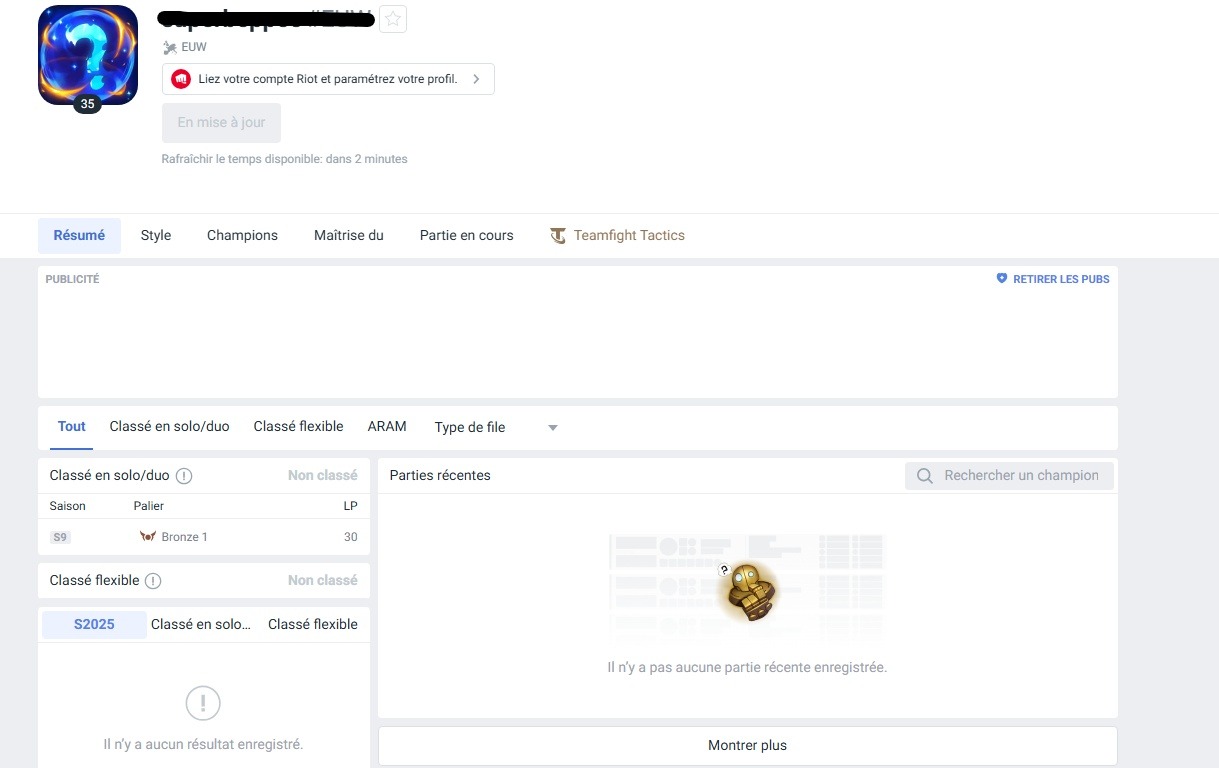Image resolution: width=1219 pixels, height=768 pixels.
Task: Open the Maîtrise du tab
Action: 349,236
